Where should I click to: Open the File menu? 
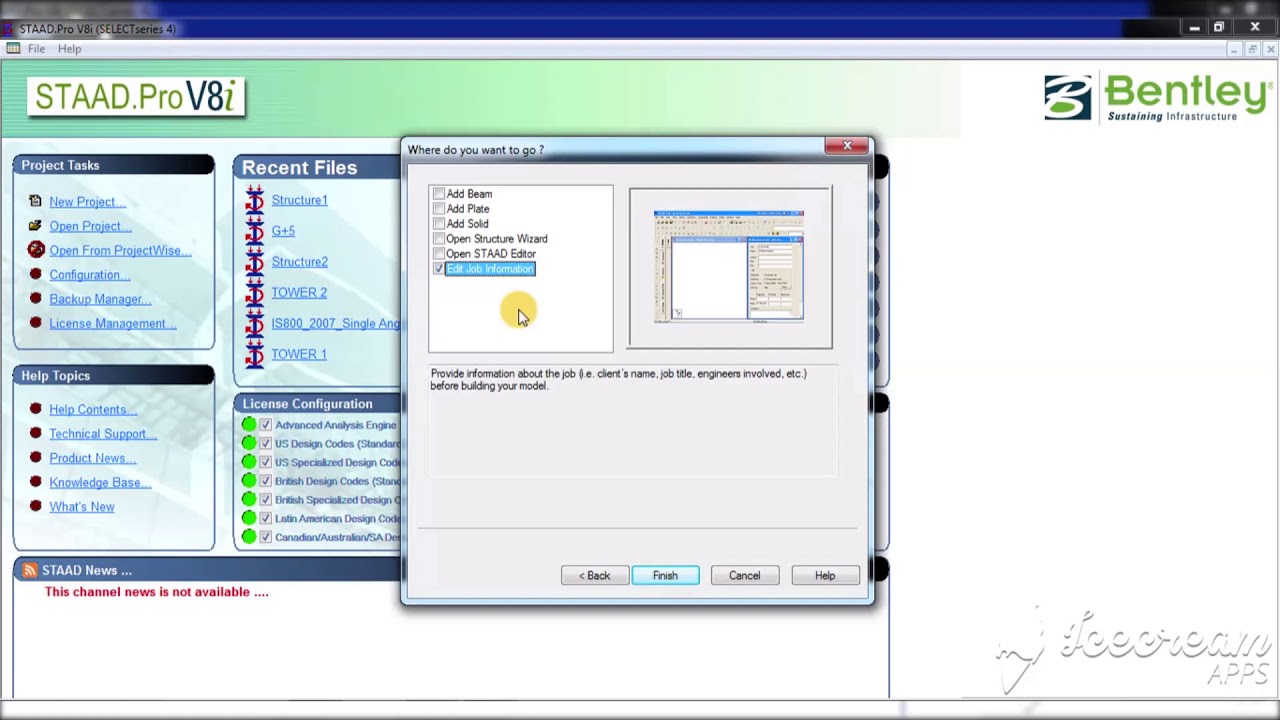coord(37,49)
